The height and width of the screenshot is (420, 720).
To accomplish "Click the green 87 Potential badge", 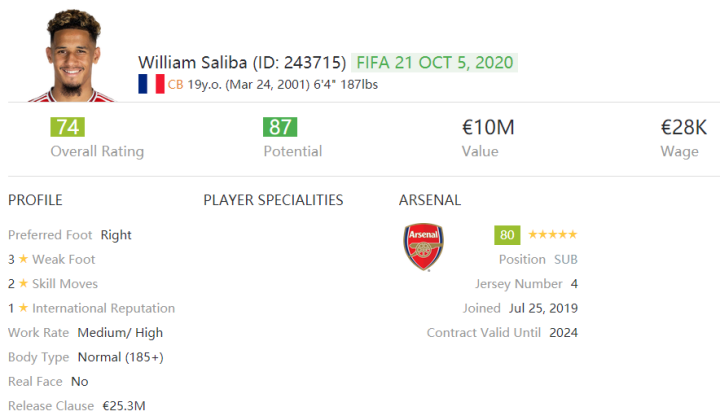I will [279, 127].
